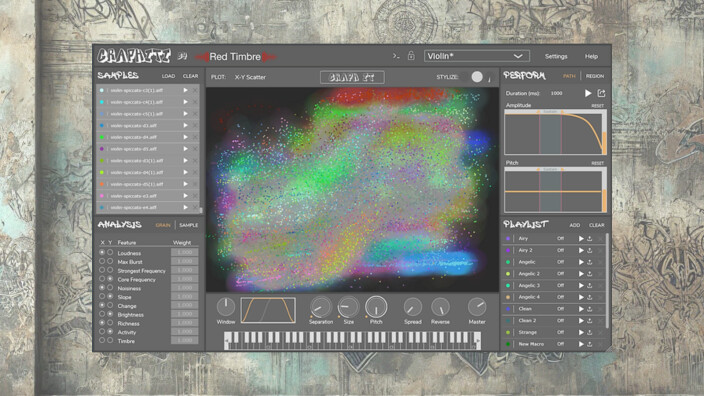
Task: Click CLEAR in the Playlist panel
Action: 597,225
